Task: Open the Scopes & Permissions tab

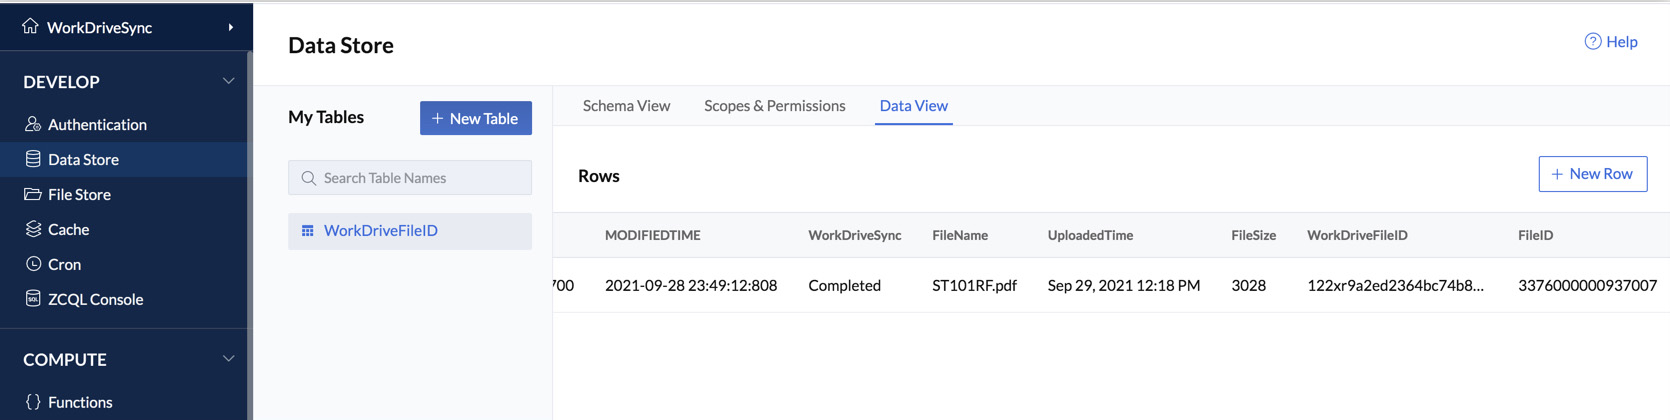Action: pyautogui.click(x=774, y=106)
